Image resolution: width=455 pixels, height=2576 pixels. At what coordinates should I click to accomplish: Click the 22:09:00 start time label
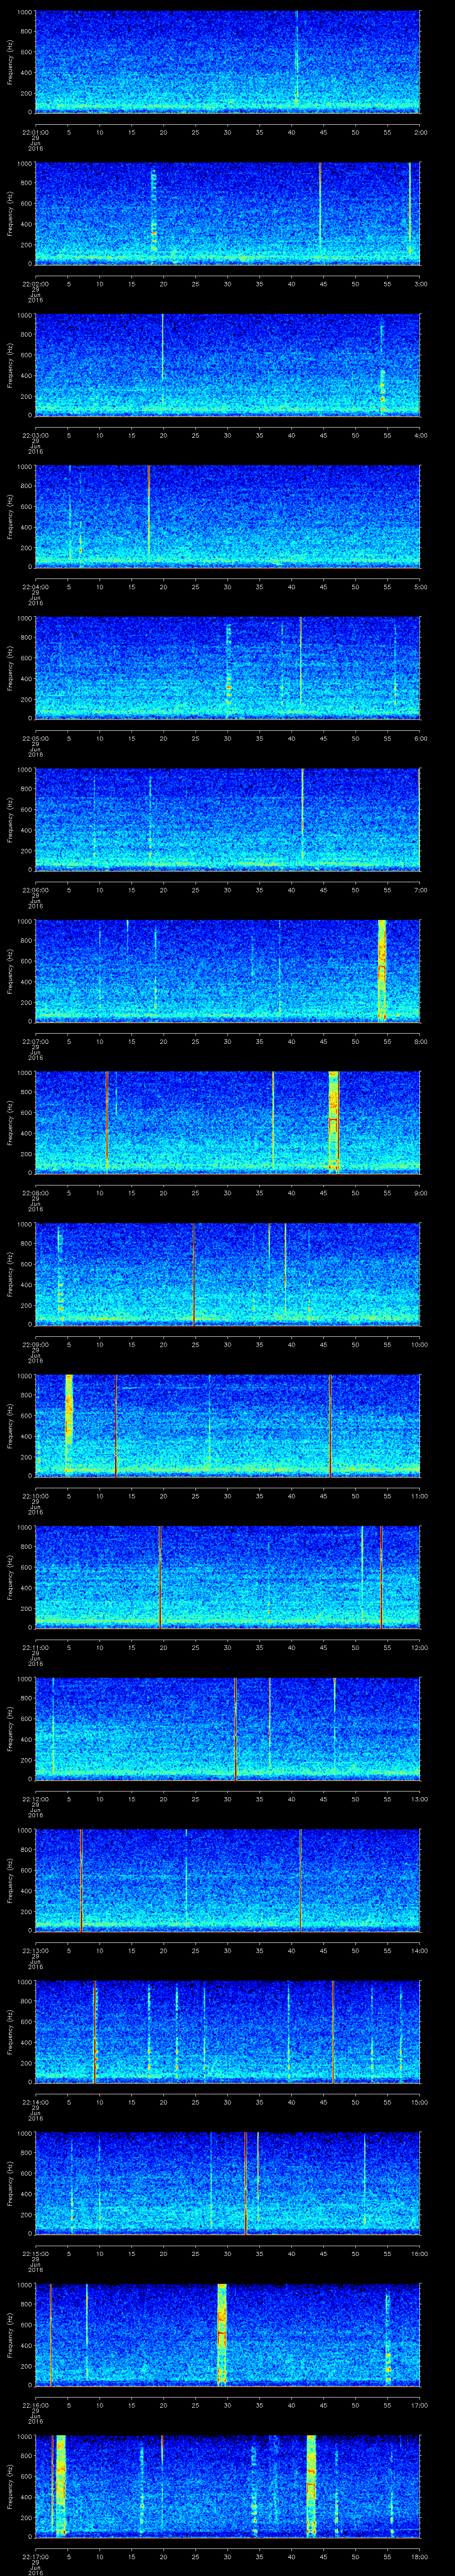coord(35,1344)
